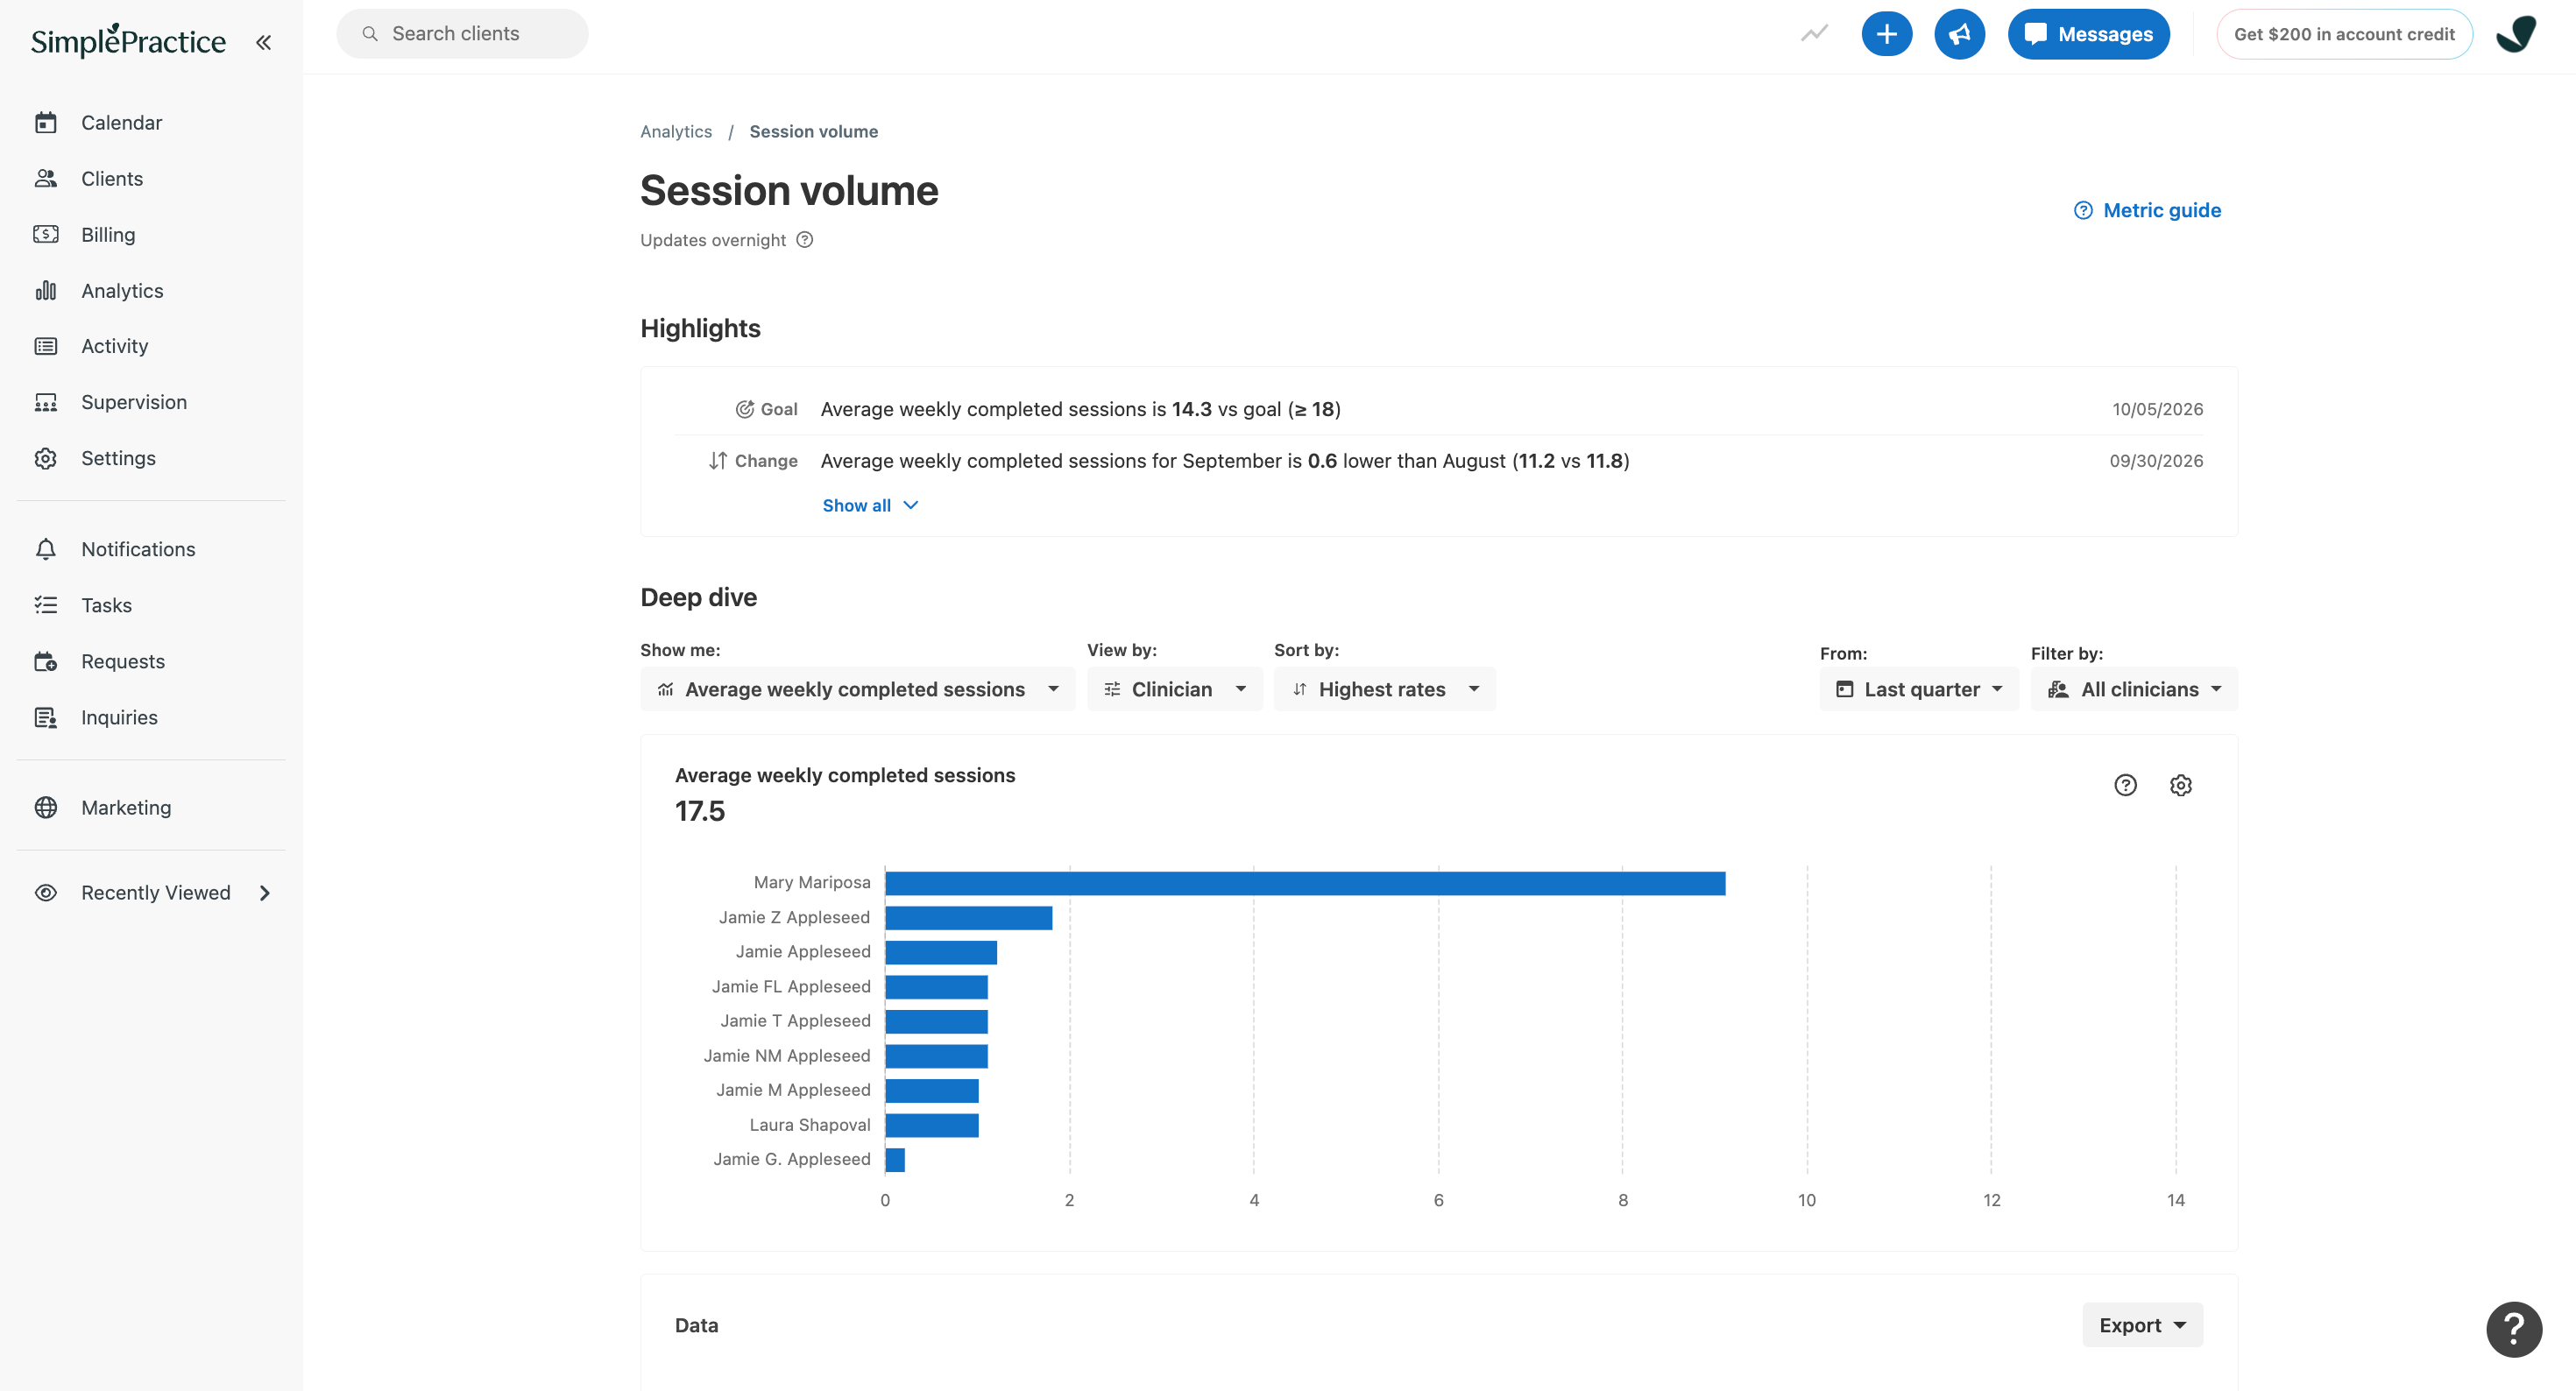Click the 17.5 average value

700,811
